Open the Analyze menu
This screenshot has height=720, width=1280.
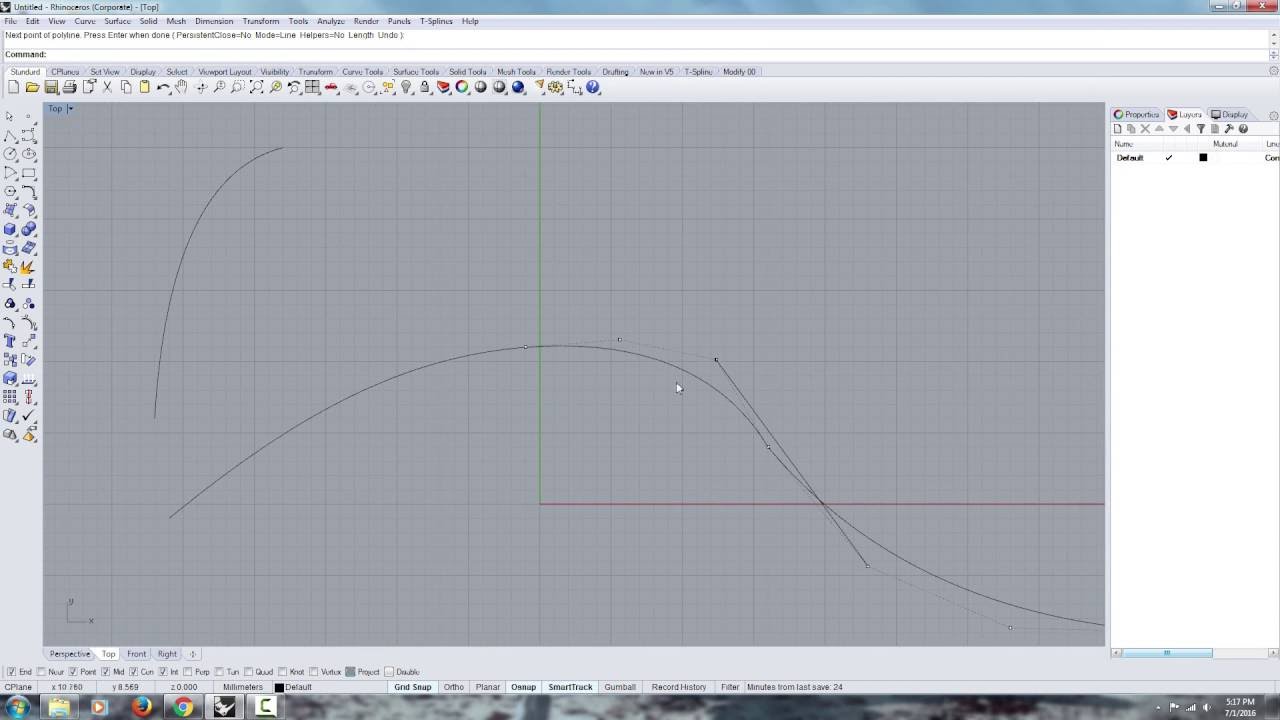click(331, 21)
